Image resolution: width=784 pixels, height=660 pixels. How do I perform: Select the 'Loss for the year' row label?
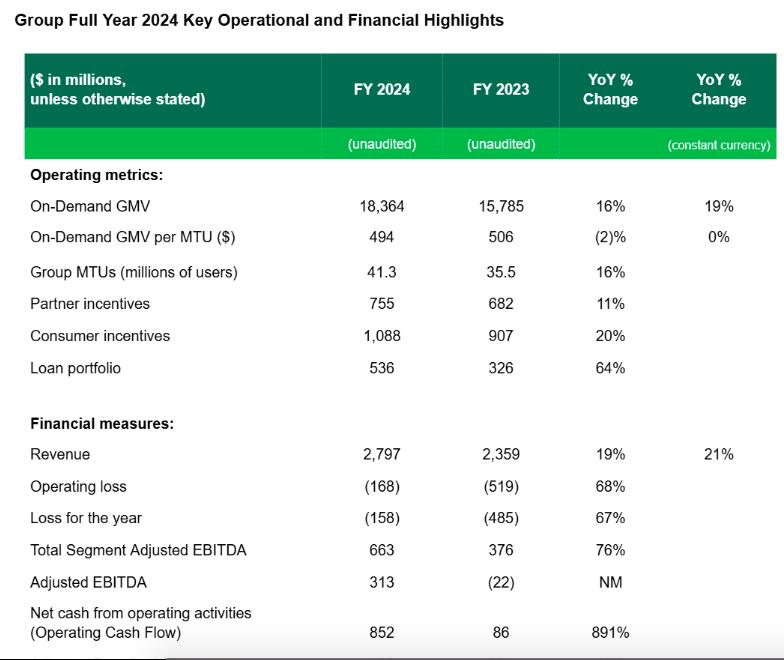click(x=86, y=518)
